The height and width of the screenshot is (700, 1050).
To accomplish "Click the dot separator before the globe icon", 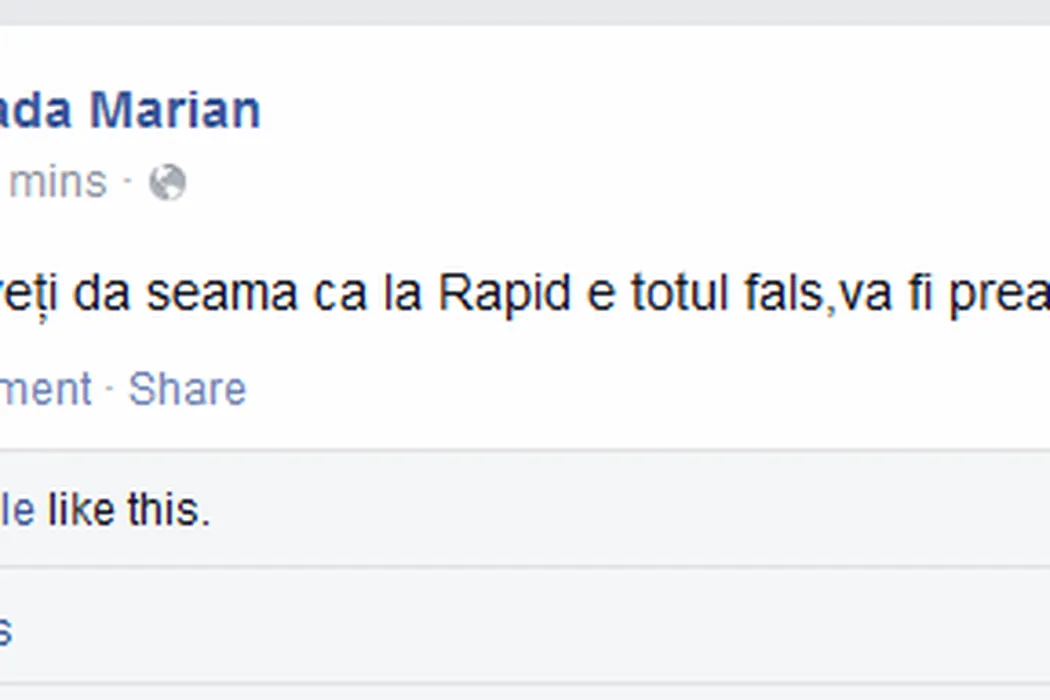I will tap(127, 182).
